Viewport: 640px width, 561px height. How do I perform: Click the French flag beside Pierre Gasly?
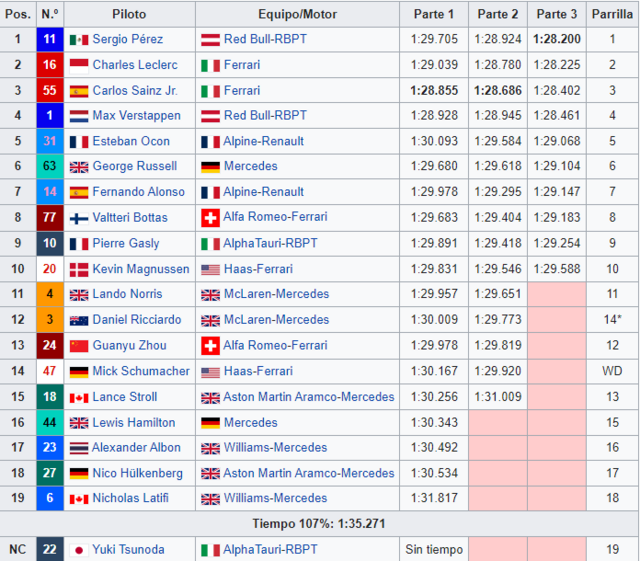point(79,244)
